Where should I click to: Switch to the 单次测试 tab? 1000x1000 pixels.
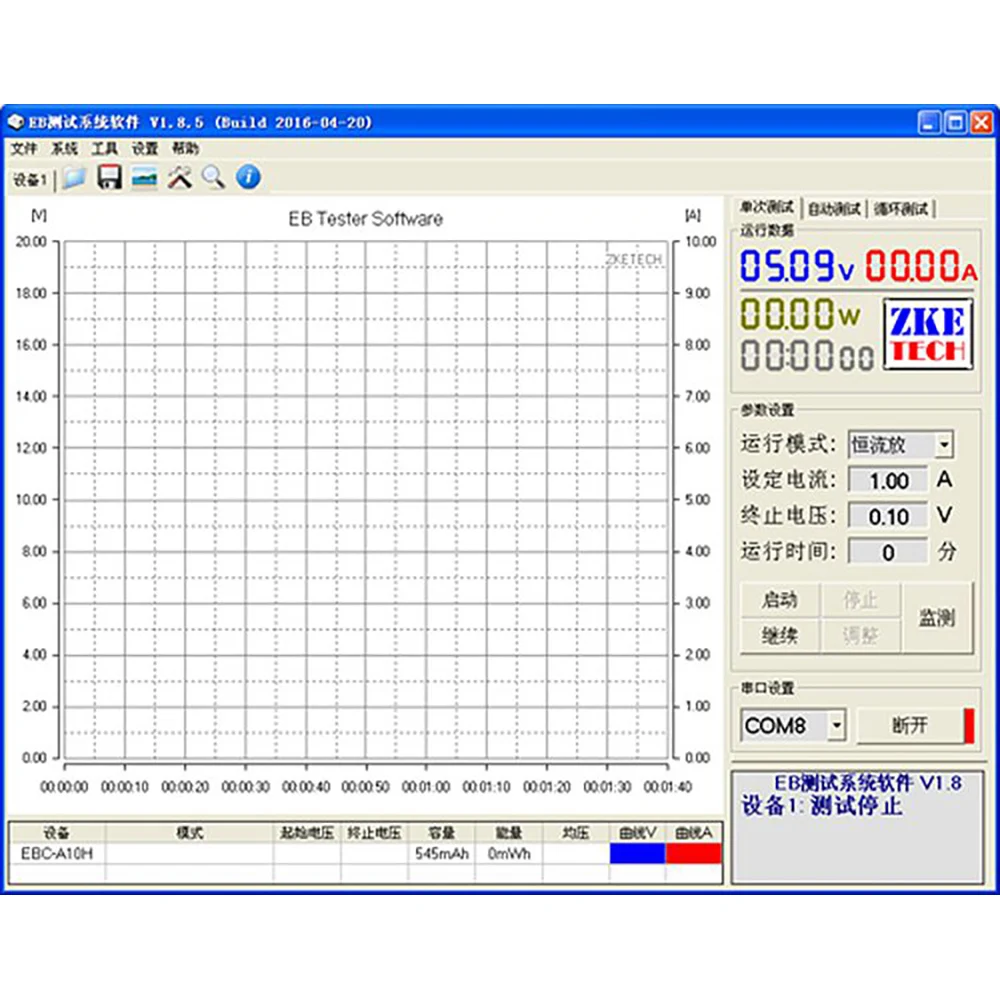(766, 207)
